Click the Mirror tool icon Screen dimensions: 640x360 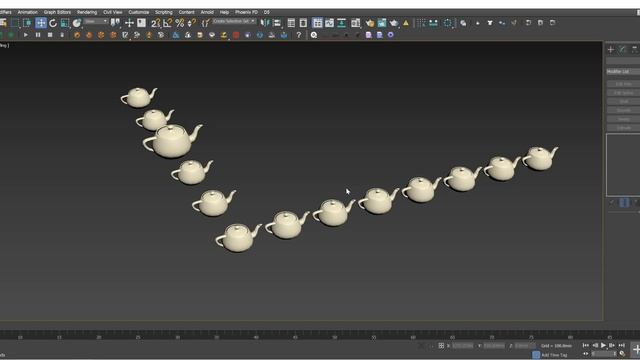point(265,23)
